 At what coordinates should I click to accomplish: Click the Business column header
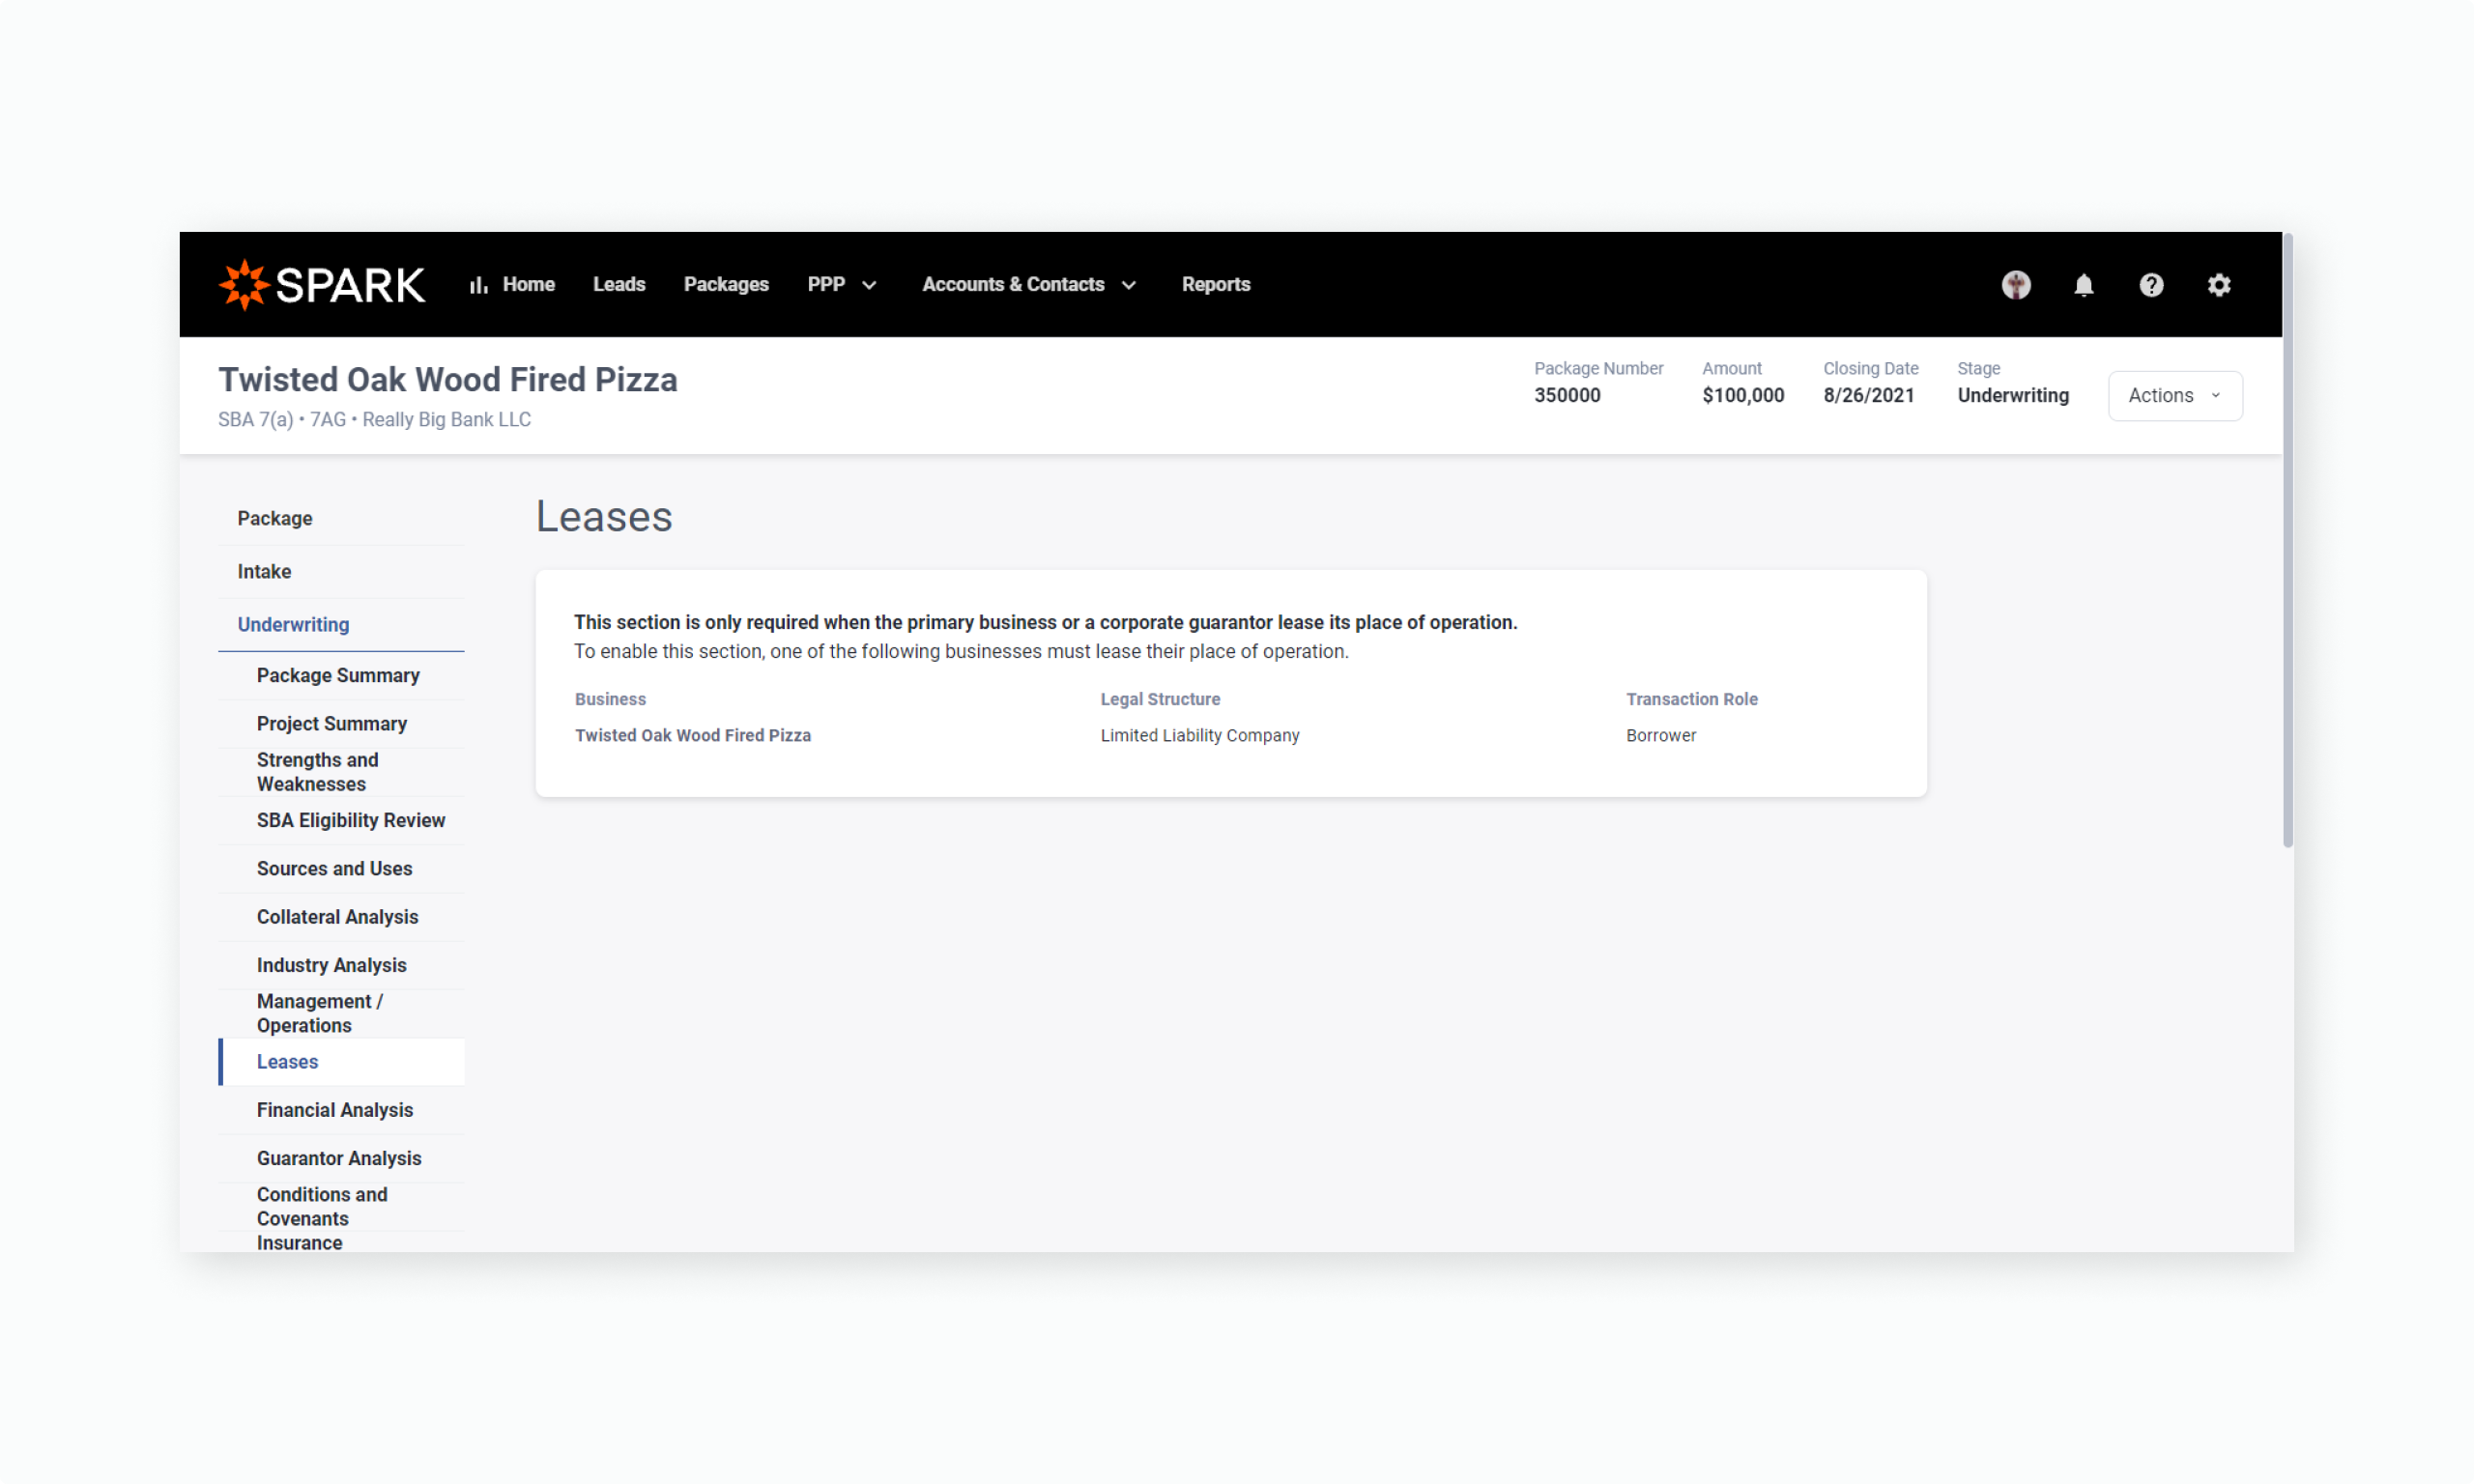point(610,699)
